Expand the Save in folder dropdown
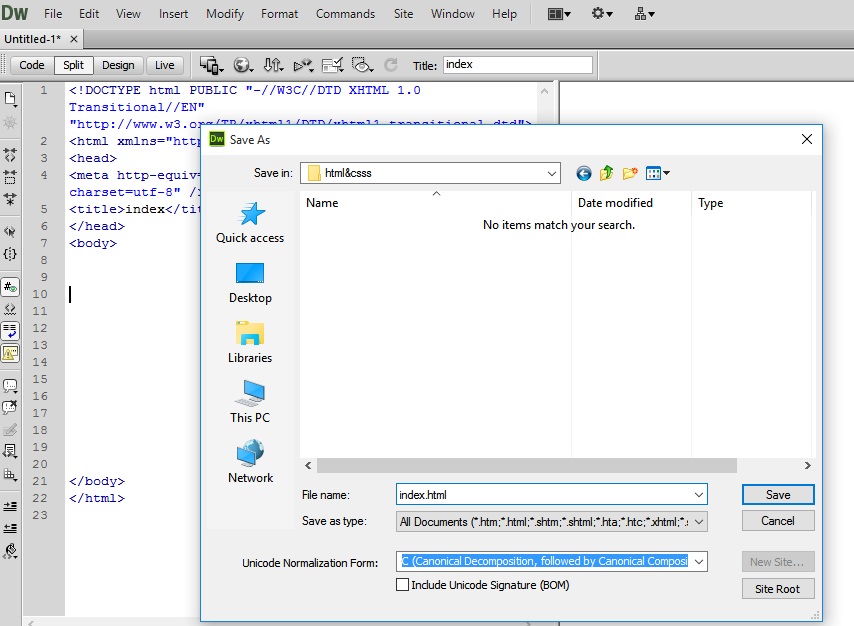854x626 pixels. coord(552,173)
